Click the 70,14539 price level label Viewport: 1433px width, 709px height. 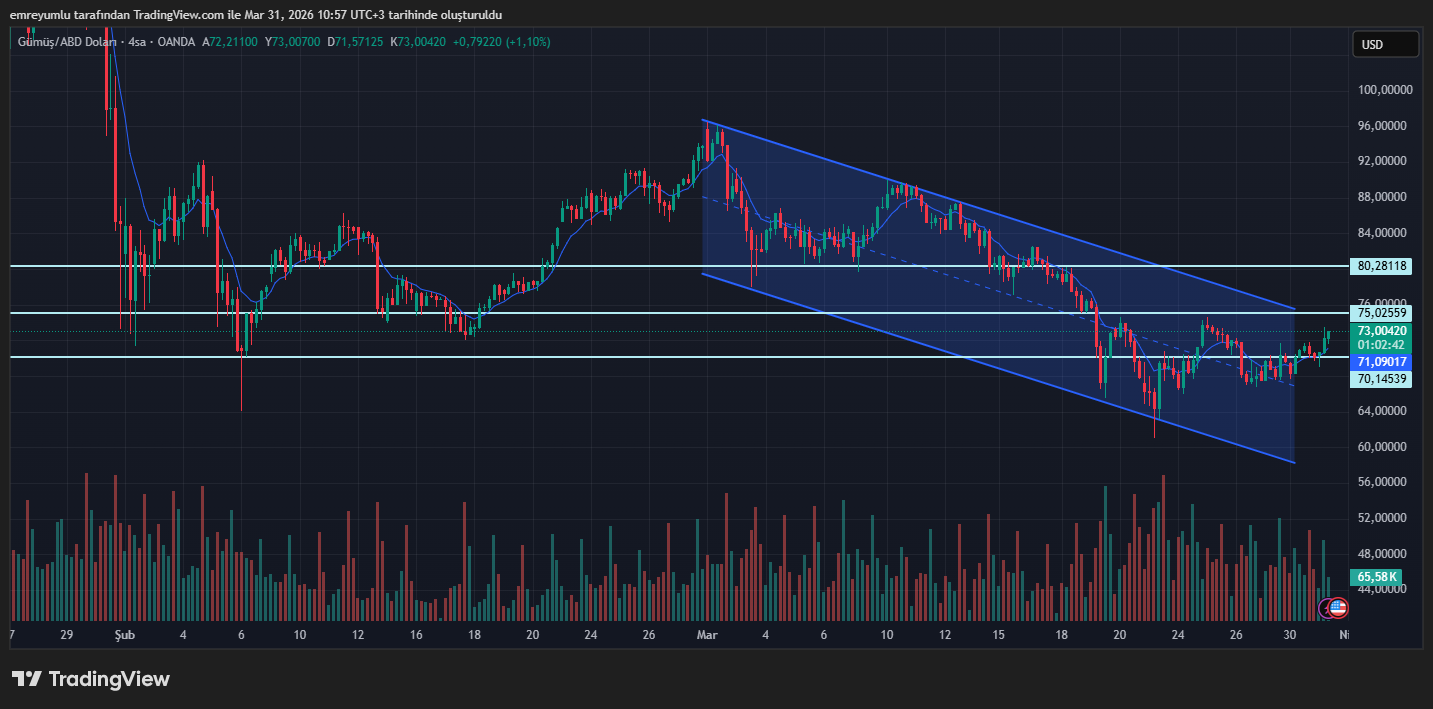click(x=1384, y=379)
